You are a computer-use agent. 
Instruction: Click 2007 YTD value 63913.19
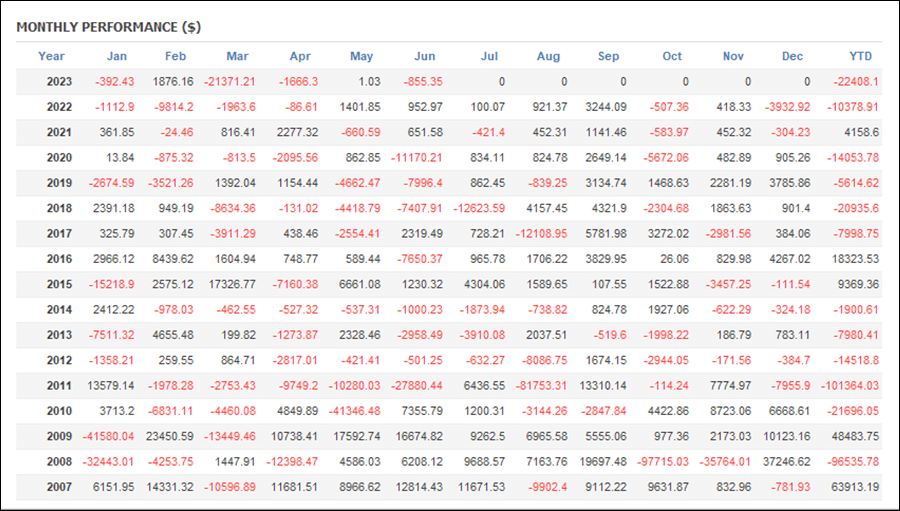855,487
